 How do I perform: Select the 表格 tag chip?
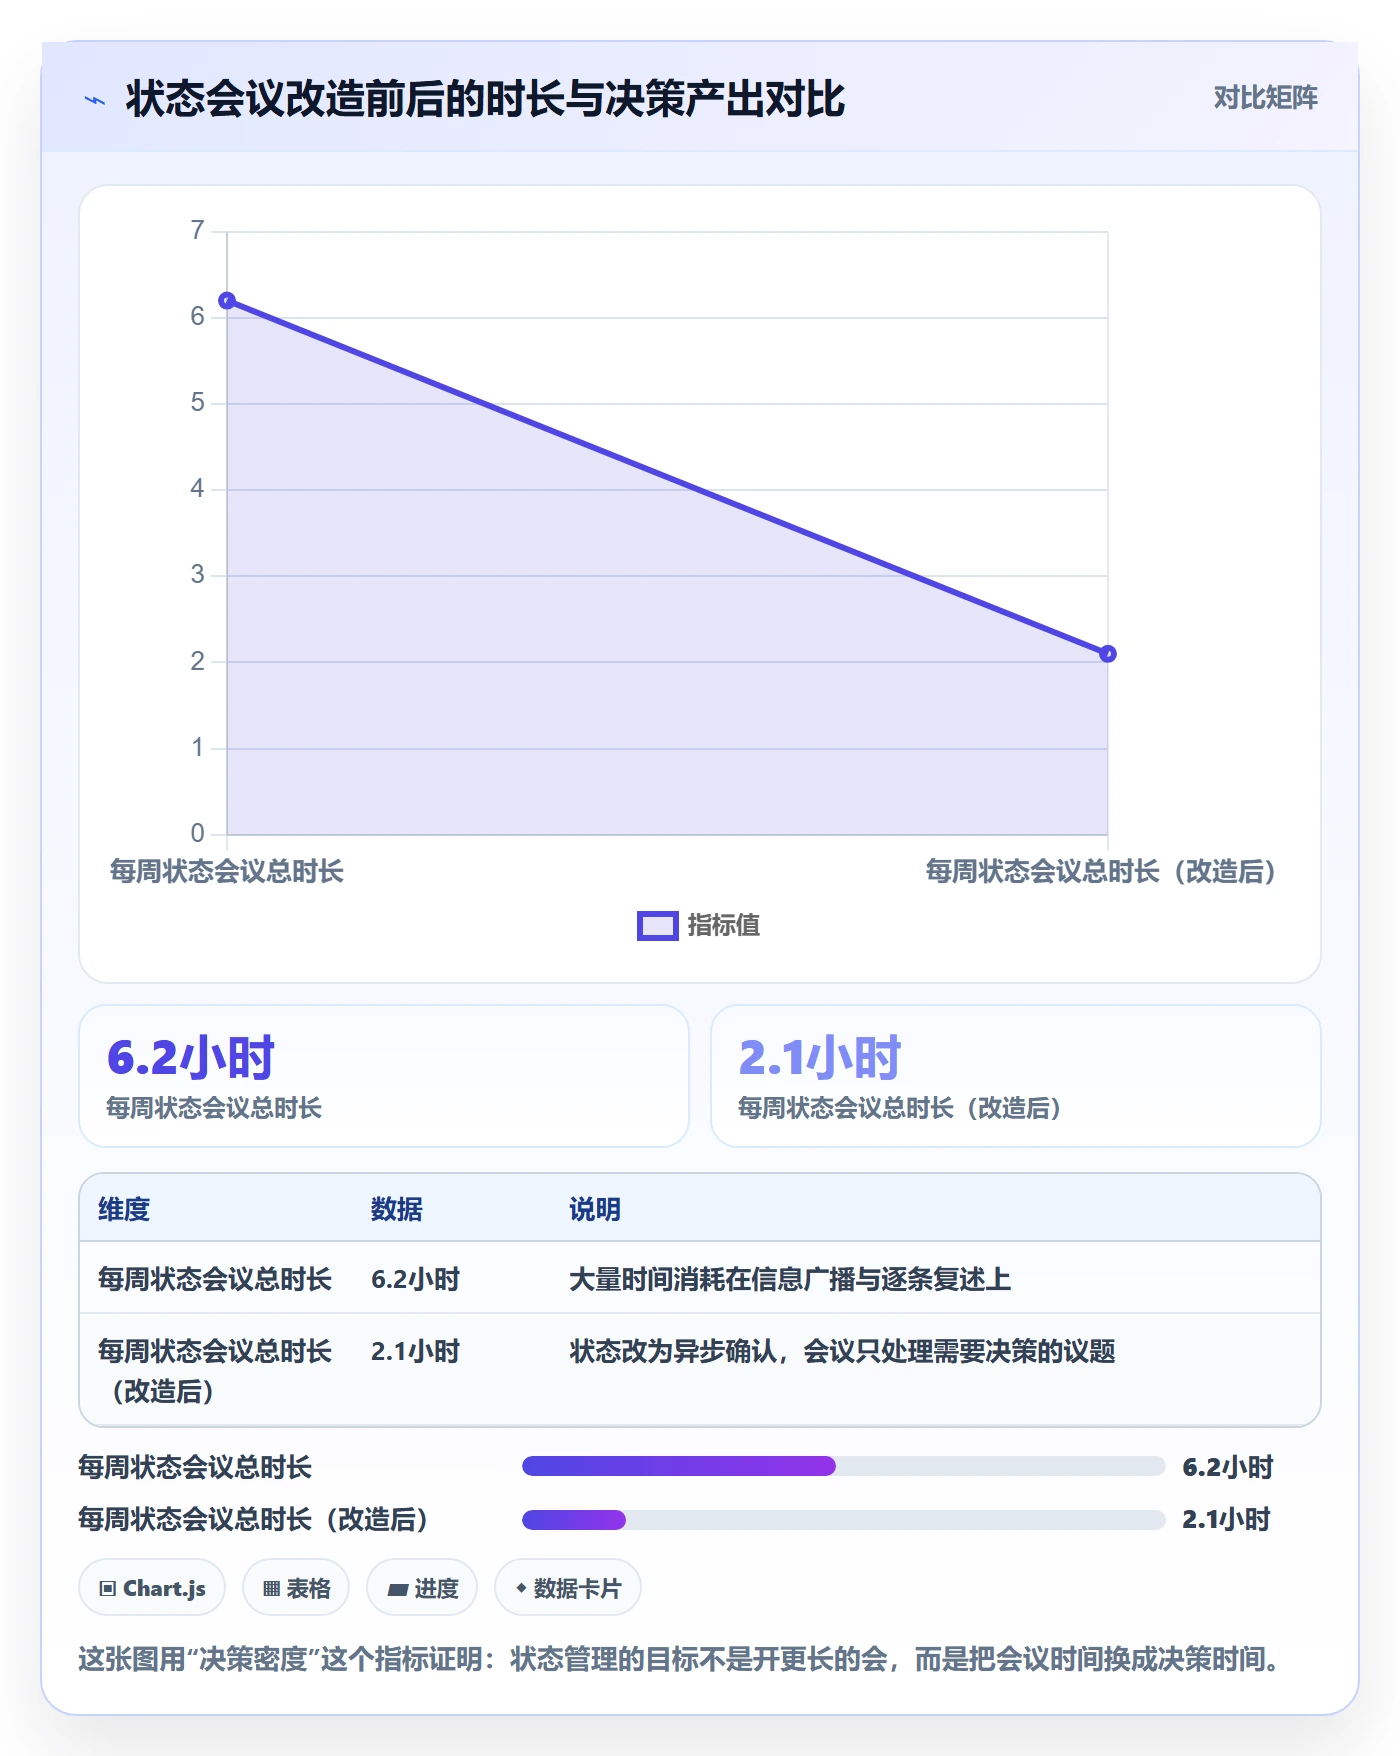click(296, 1588)
